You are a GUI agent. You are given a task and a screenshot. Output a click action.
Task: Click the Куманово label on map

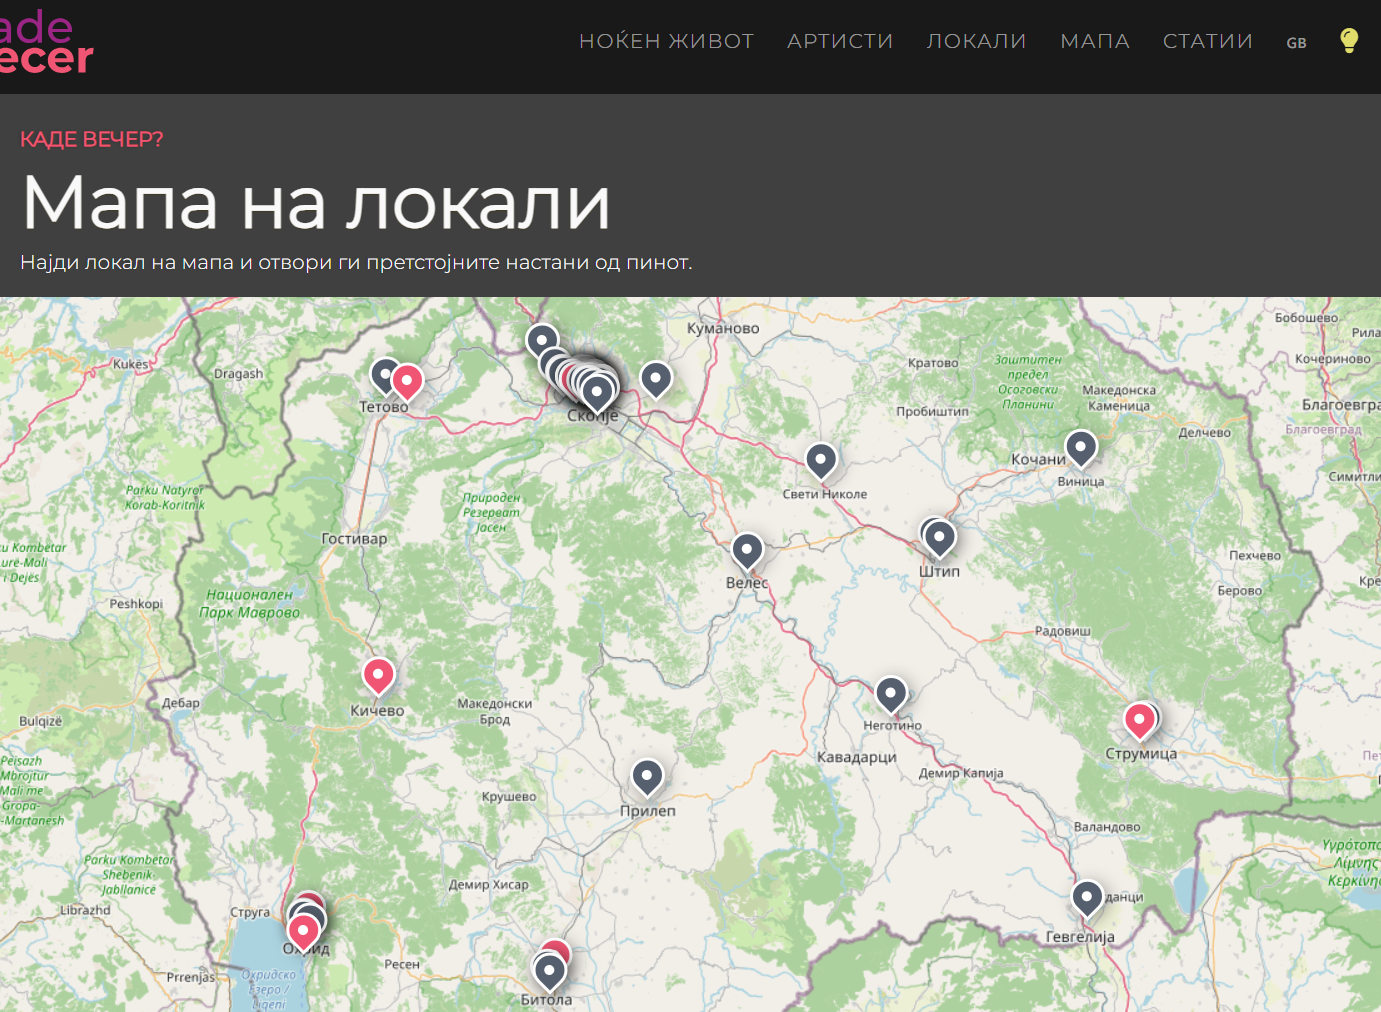(x=723, y=328)
